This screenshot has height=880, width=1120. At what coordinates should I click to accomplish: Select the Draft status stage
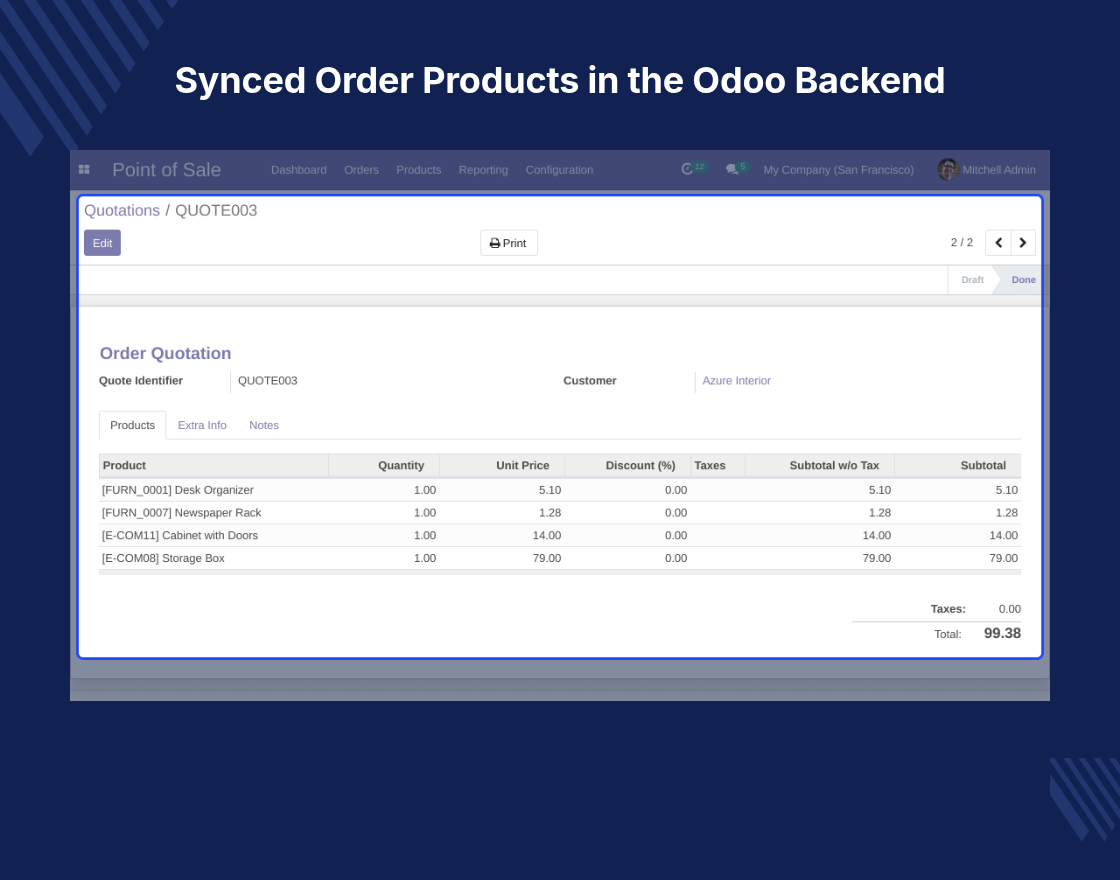pyautogui.click(x=972, y=280)
